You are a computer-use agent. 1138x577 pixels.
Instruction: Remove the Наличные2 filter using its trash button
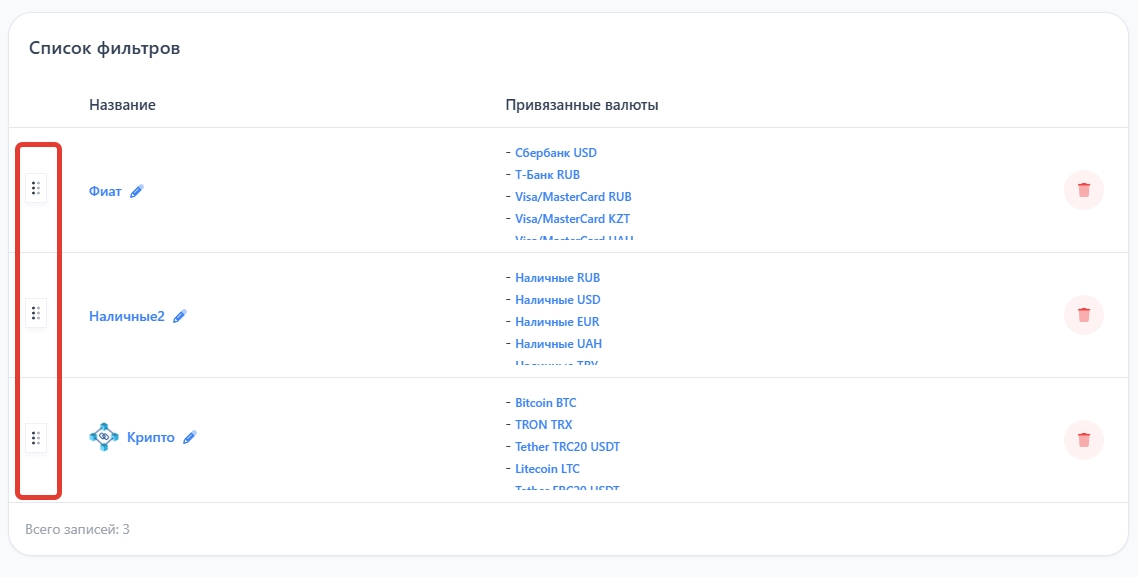pyautogui.click(x=1083, y=315)
